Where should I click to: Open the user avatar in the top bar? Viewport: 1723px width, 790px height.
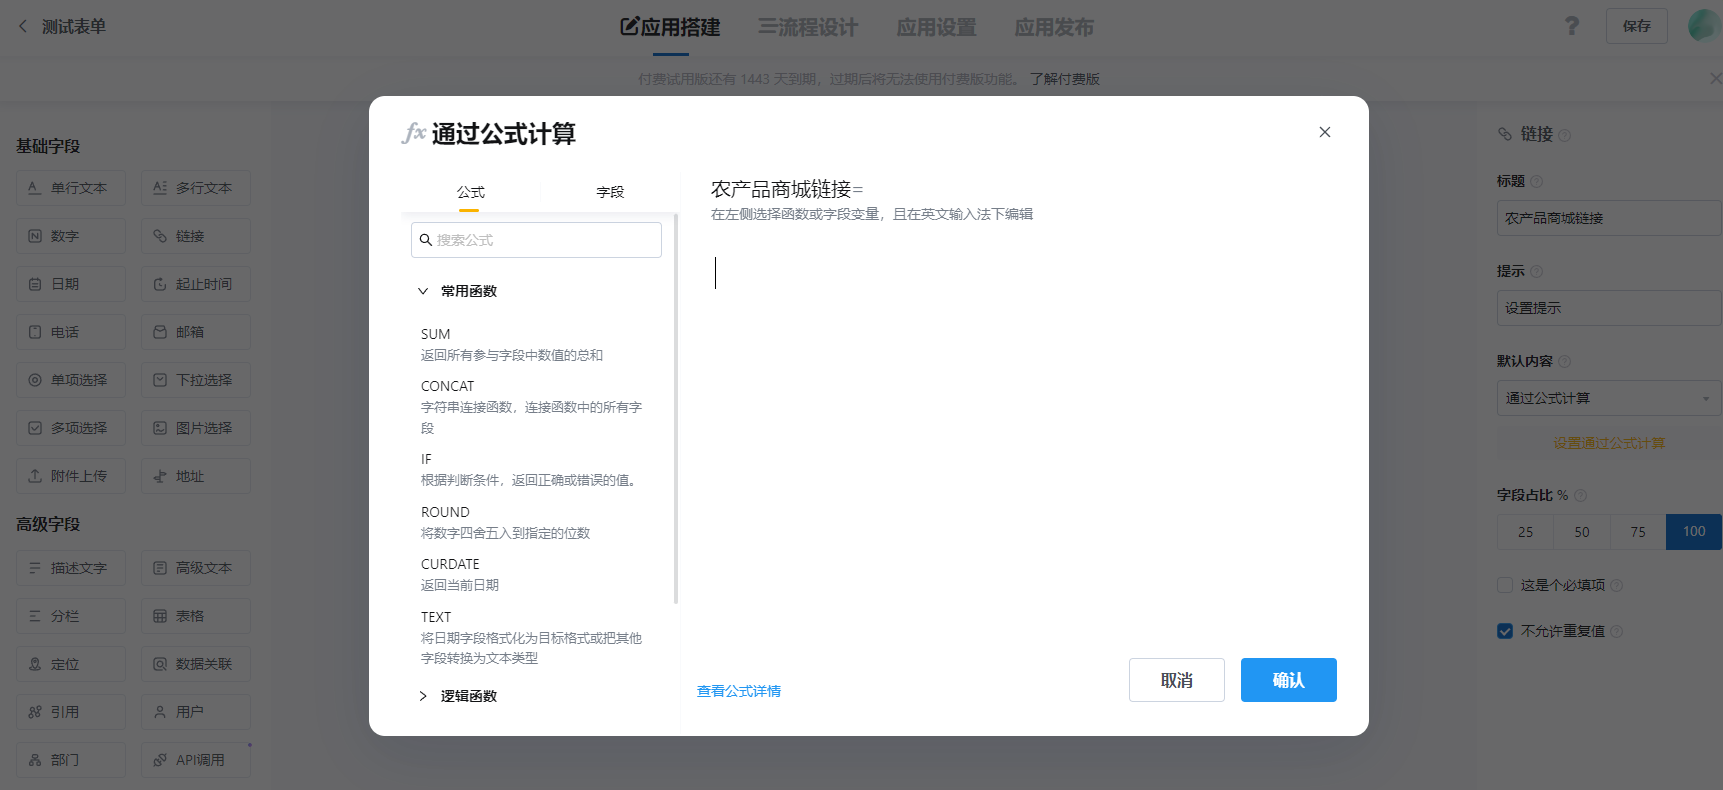pyautogui.click(x=1703, y=26)
